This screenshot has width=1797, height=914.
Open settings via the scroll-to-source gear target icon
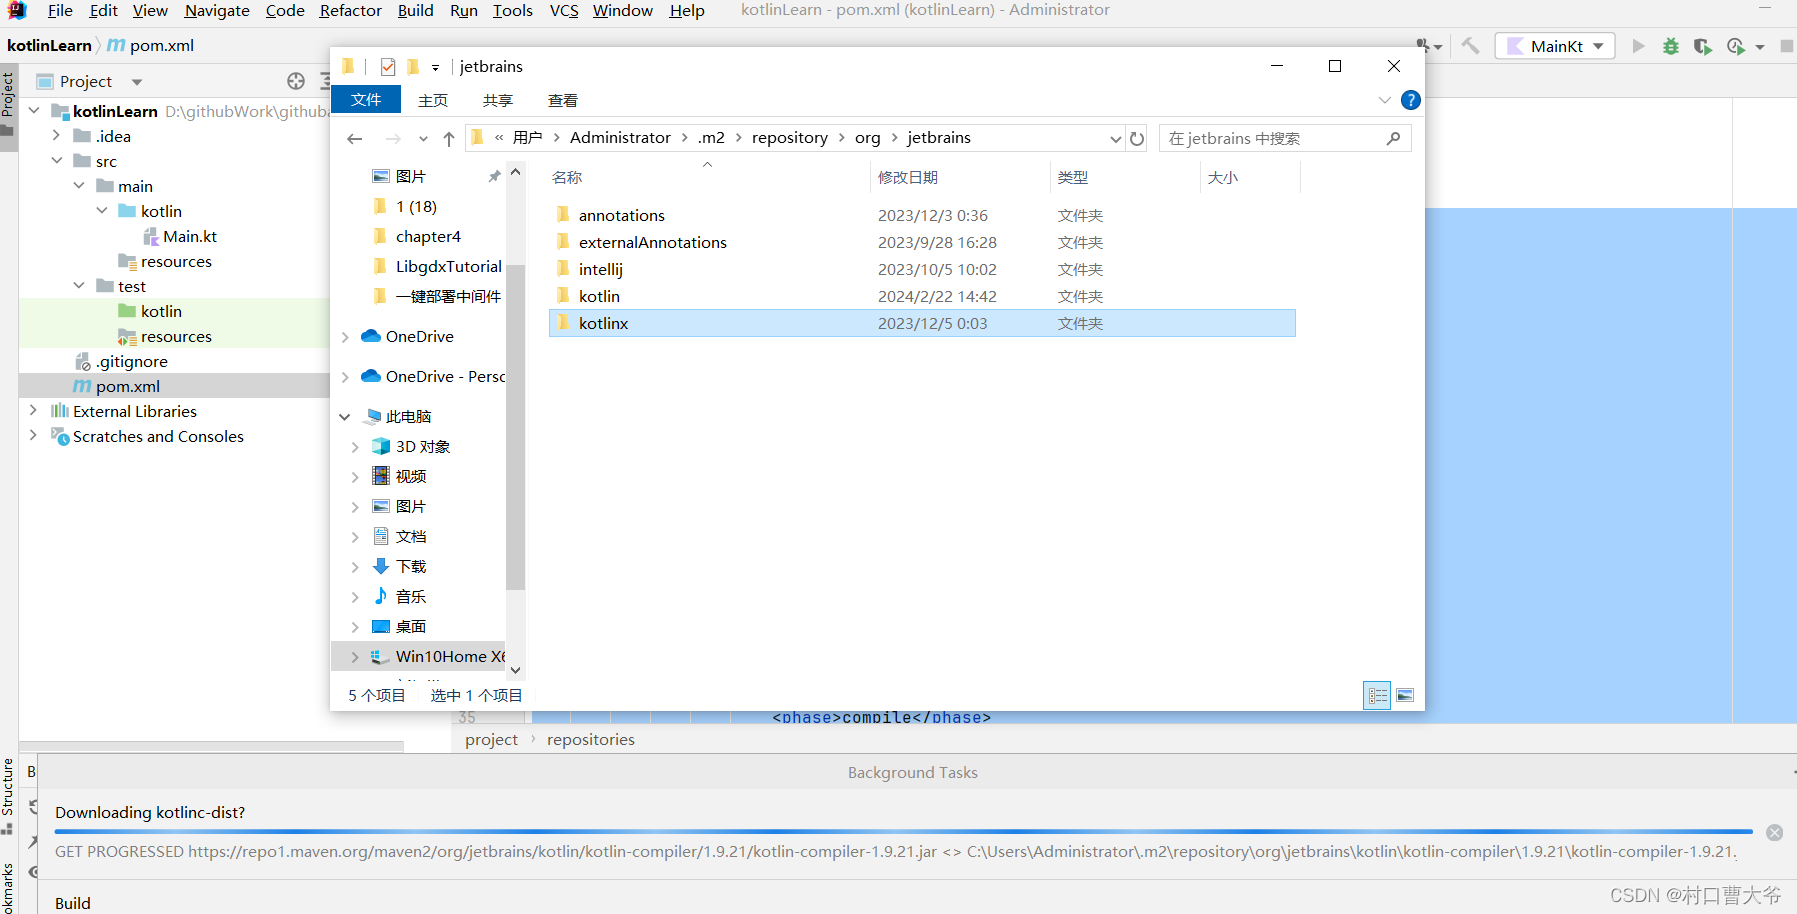point(296,81)
